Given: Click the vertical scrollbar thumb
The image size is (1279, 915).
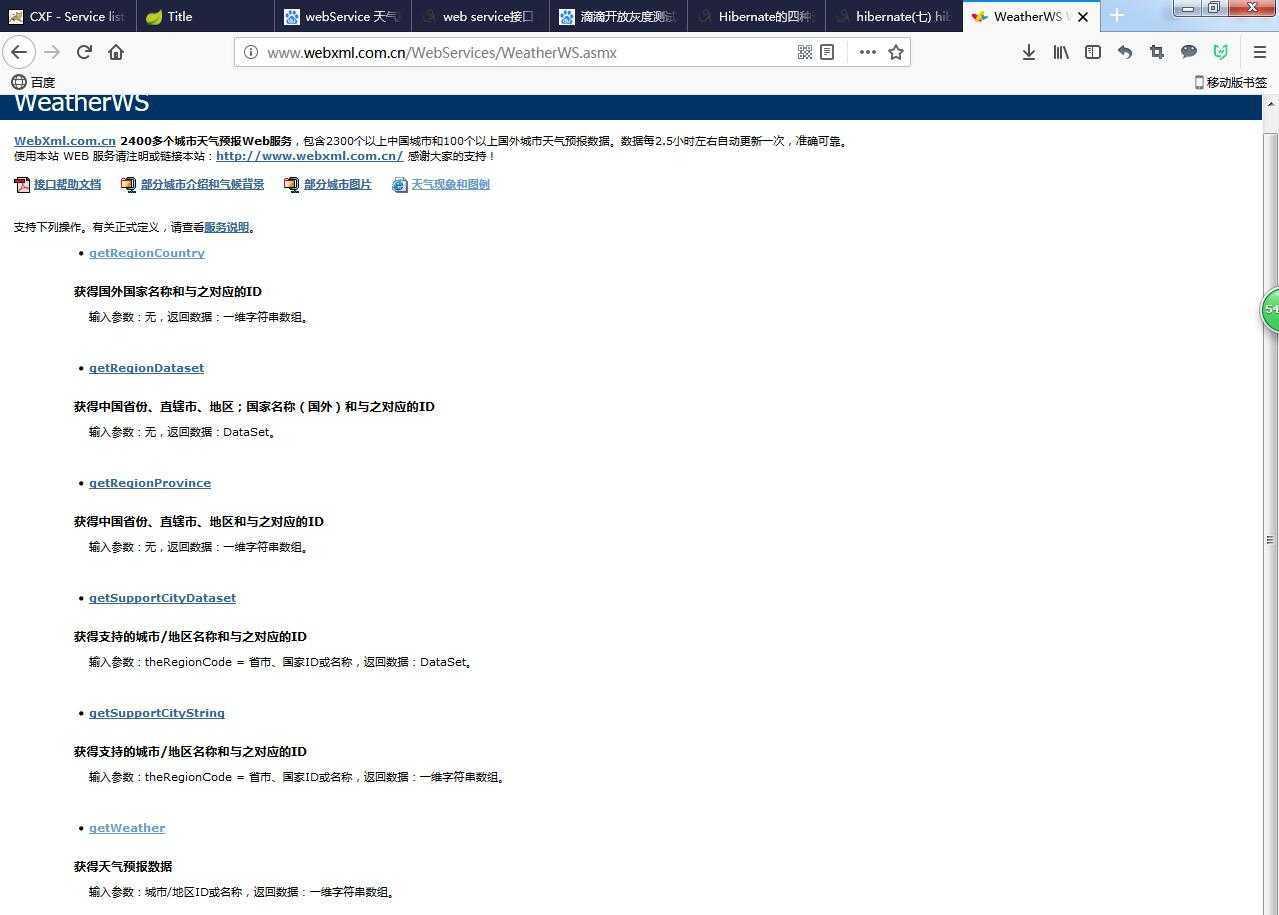Looking at the screenshot, I should pos(1270,539).
